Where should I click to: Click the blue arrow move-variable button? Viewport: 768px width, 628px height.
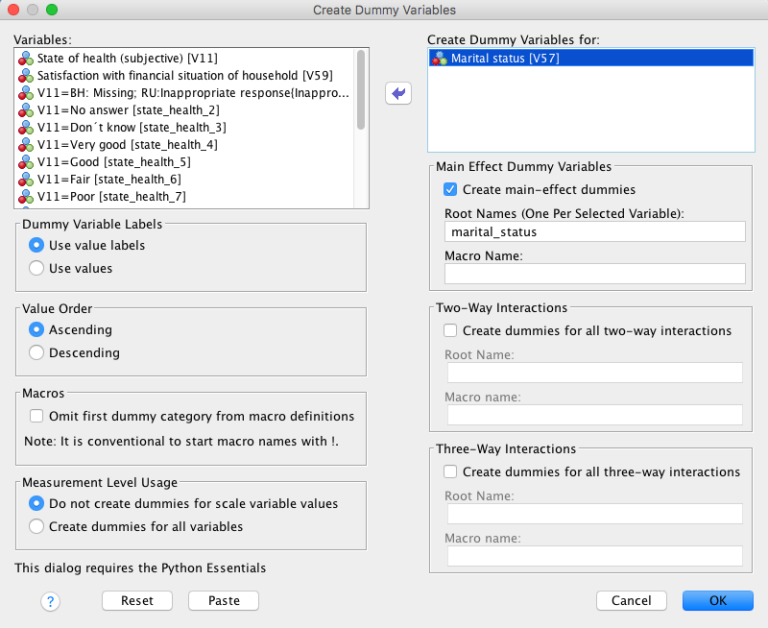(x=399, y=93)
